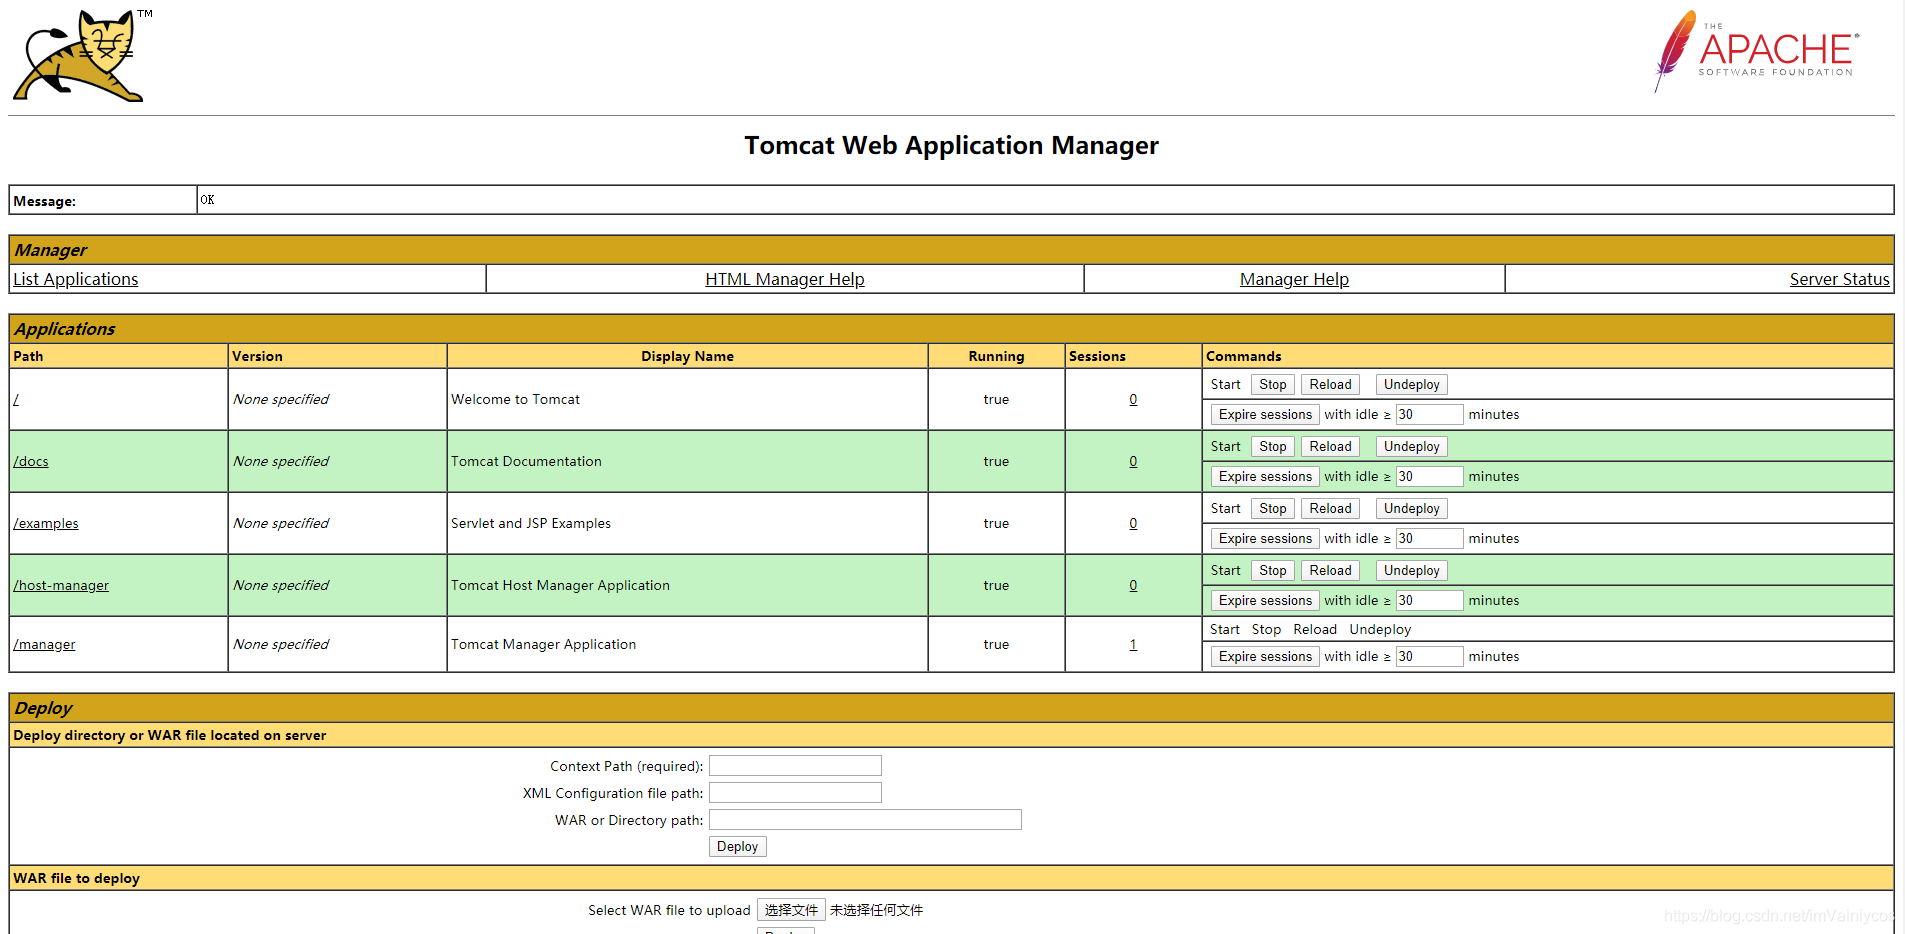Reload the Servlet and JSP Examples app

click(x=1330, y=508)
